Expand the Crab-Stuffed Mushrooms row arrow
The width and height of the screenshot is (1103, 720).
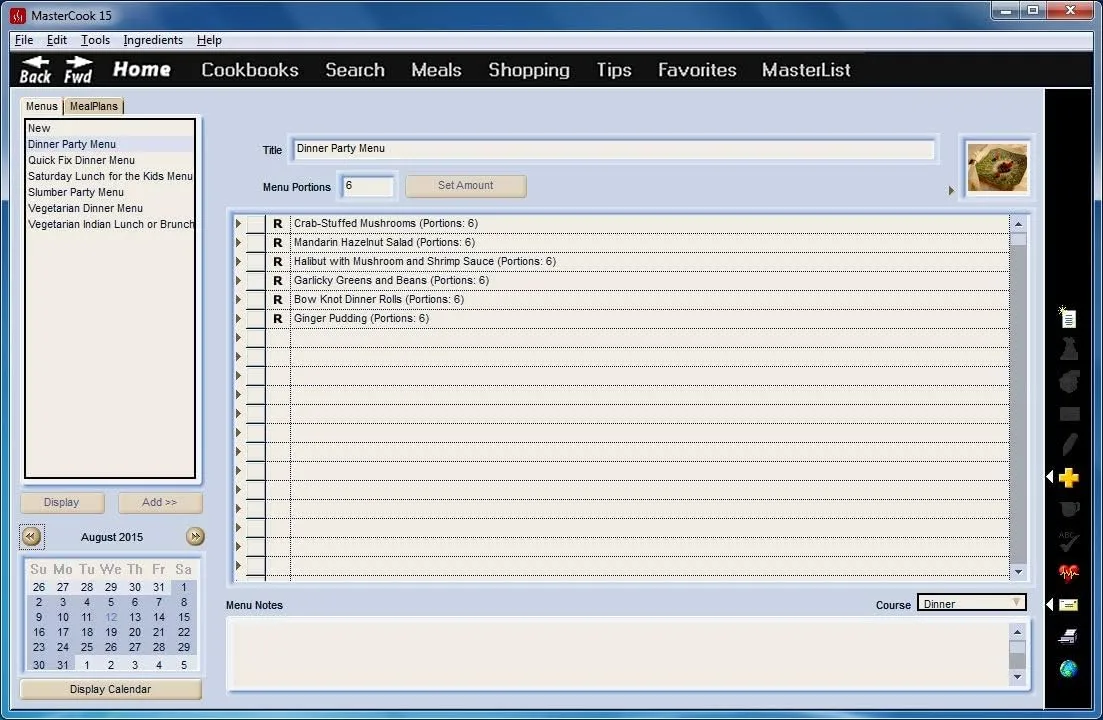tap(238, 223)
